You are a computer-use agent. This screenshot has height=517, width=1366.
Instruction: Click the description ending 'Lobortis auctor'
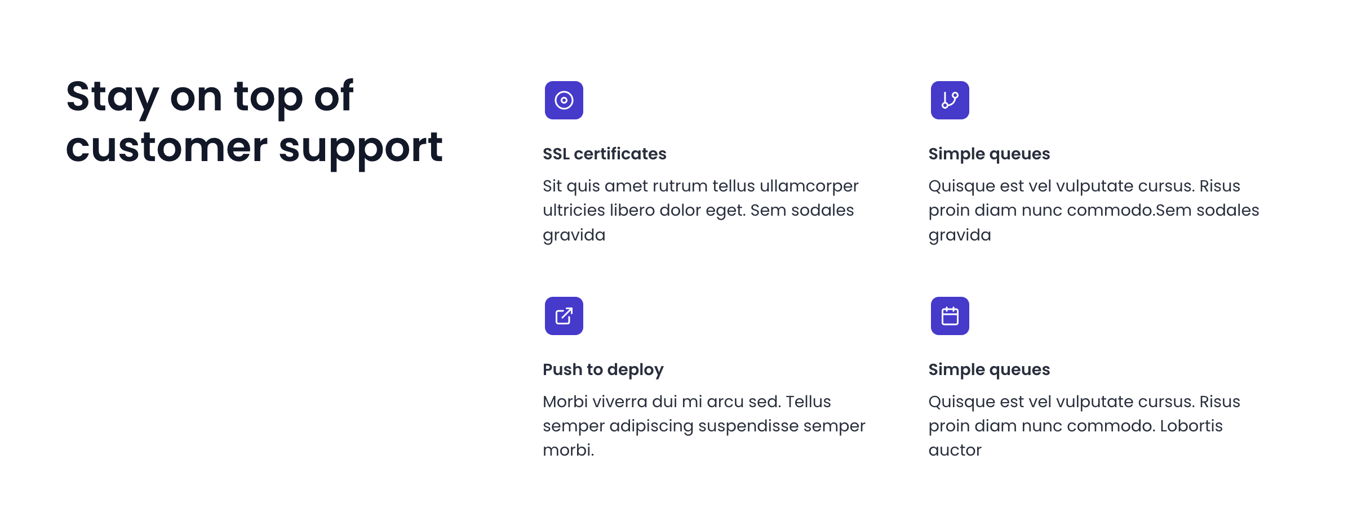coord(1084,426)
